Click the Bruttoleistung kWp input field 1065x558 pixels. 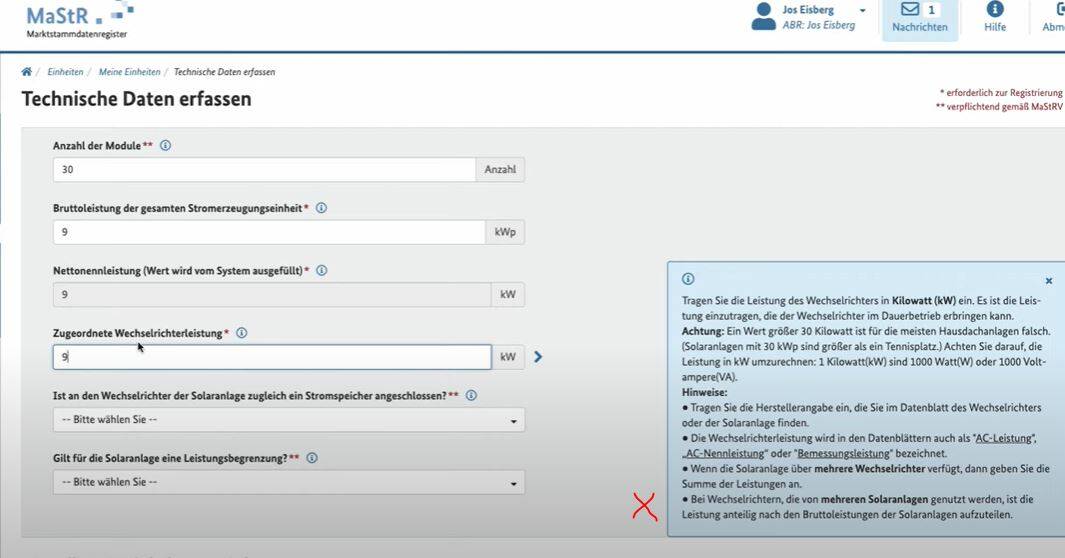coord(269,232)
